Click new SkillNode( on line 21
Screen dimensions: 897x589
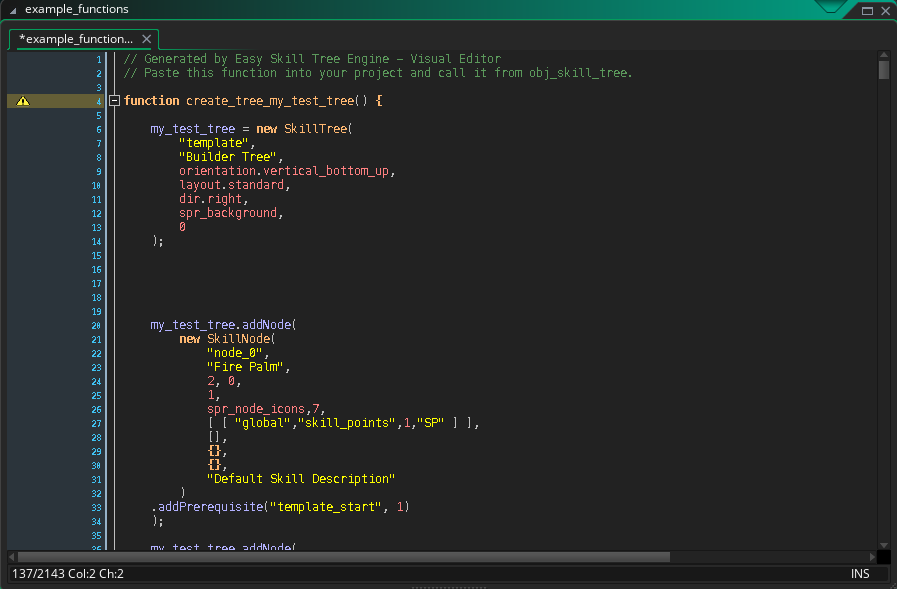pyautogui.click(x=227, y=339)
